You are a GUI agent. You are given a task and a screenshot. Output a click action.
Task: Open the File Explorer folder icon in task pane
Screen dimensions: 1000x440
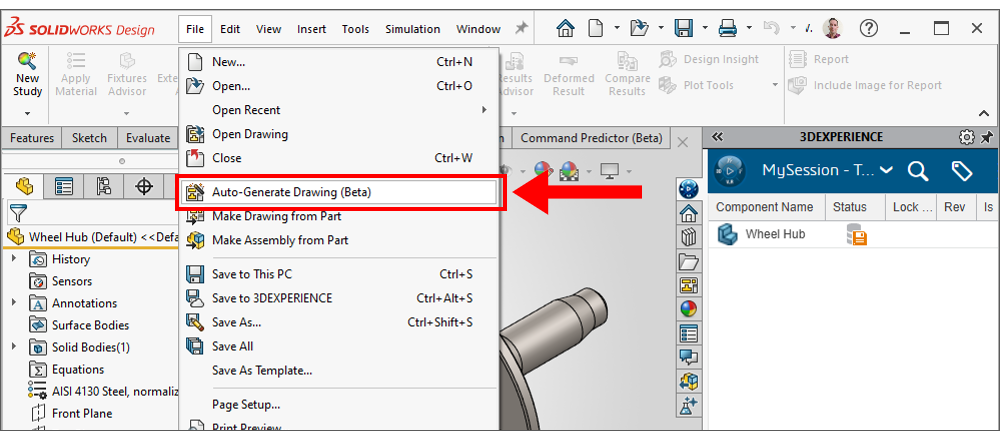(689, 261)
